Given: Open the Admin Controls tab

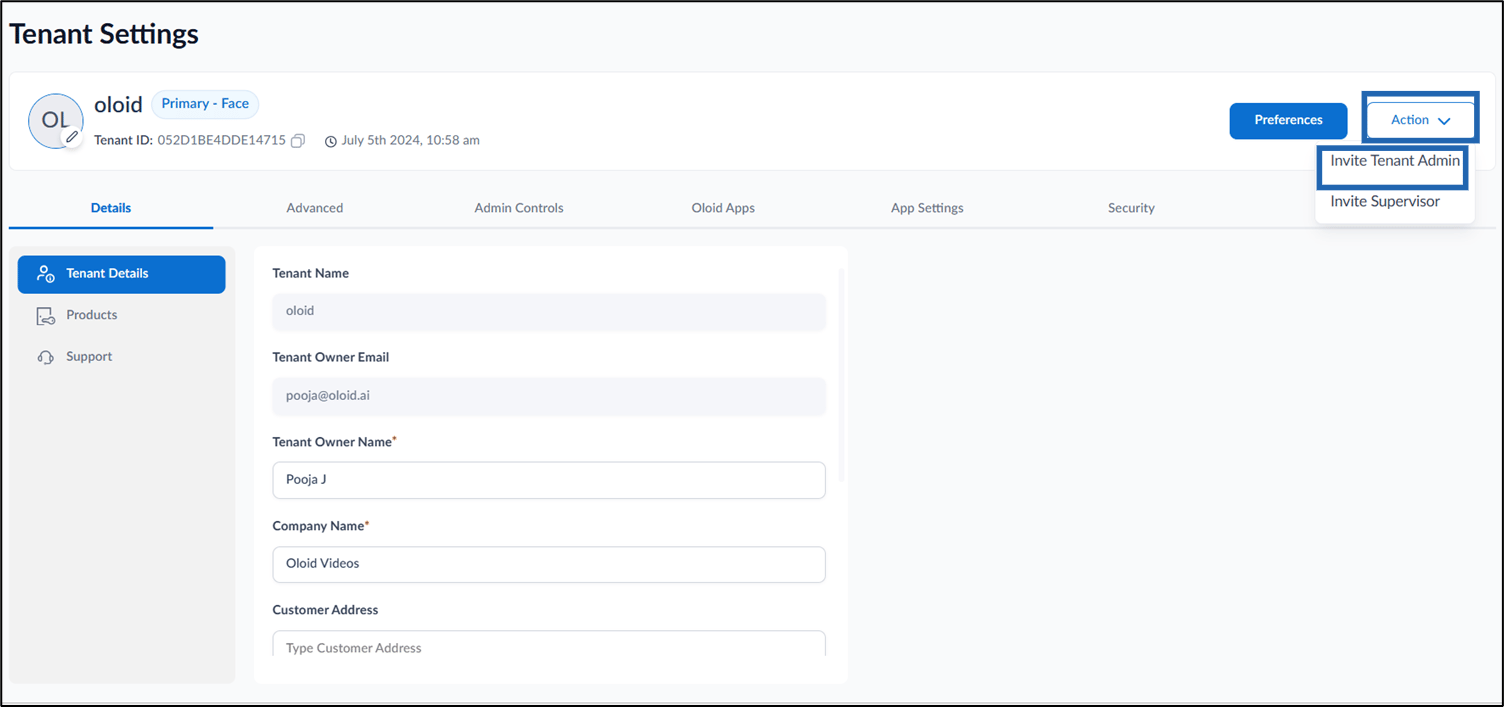Looking at the screenshot, I should (x=519, y=208).
